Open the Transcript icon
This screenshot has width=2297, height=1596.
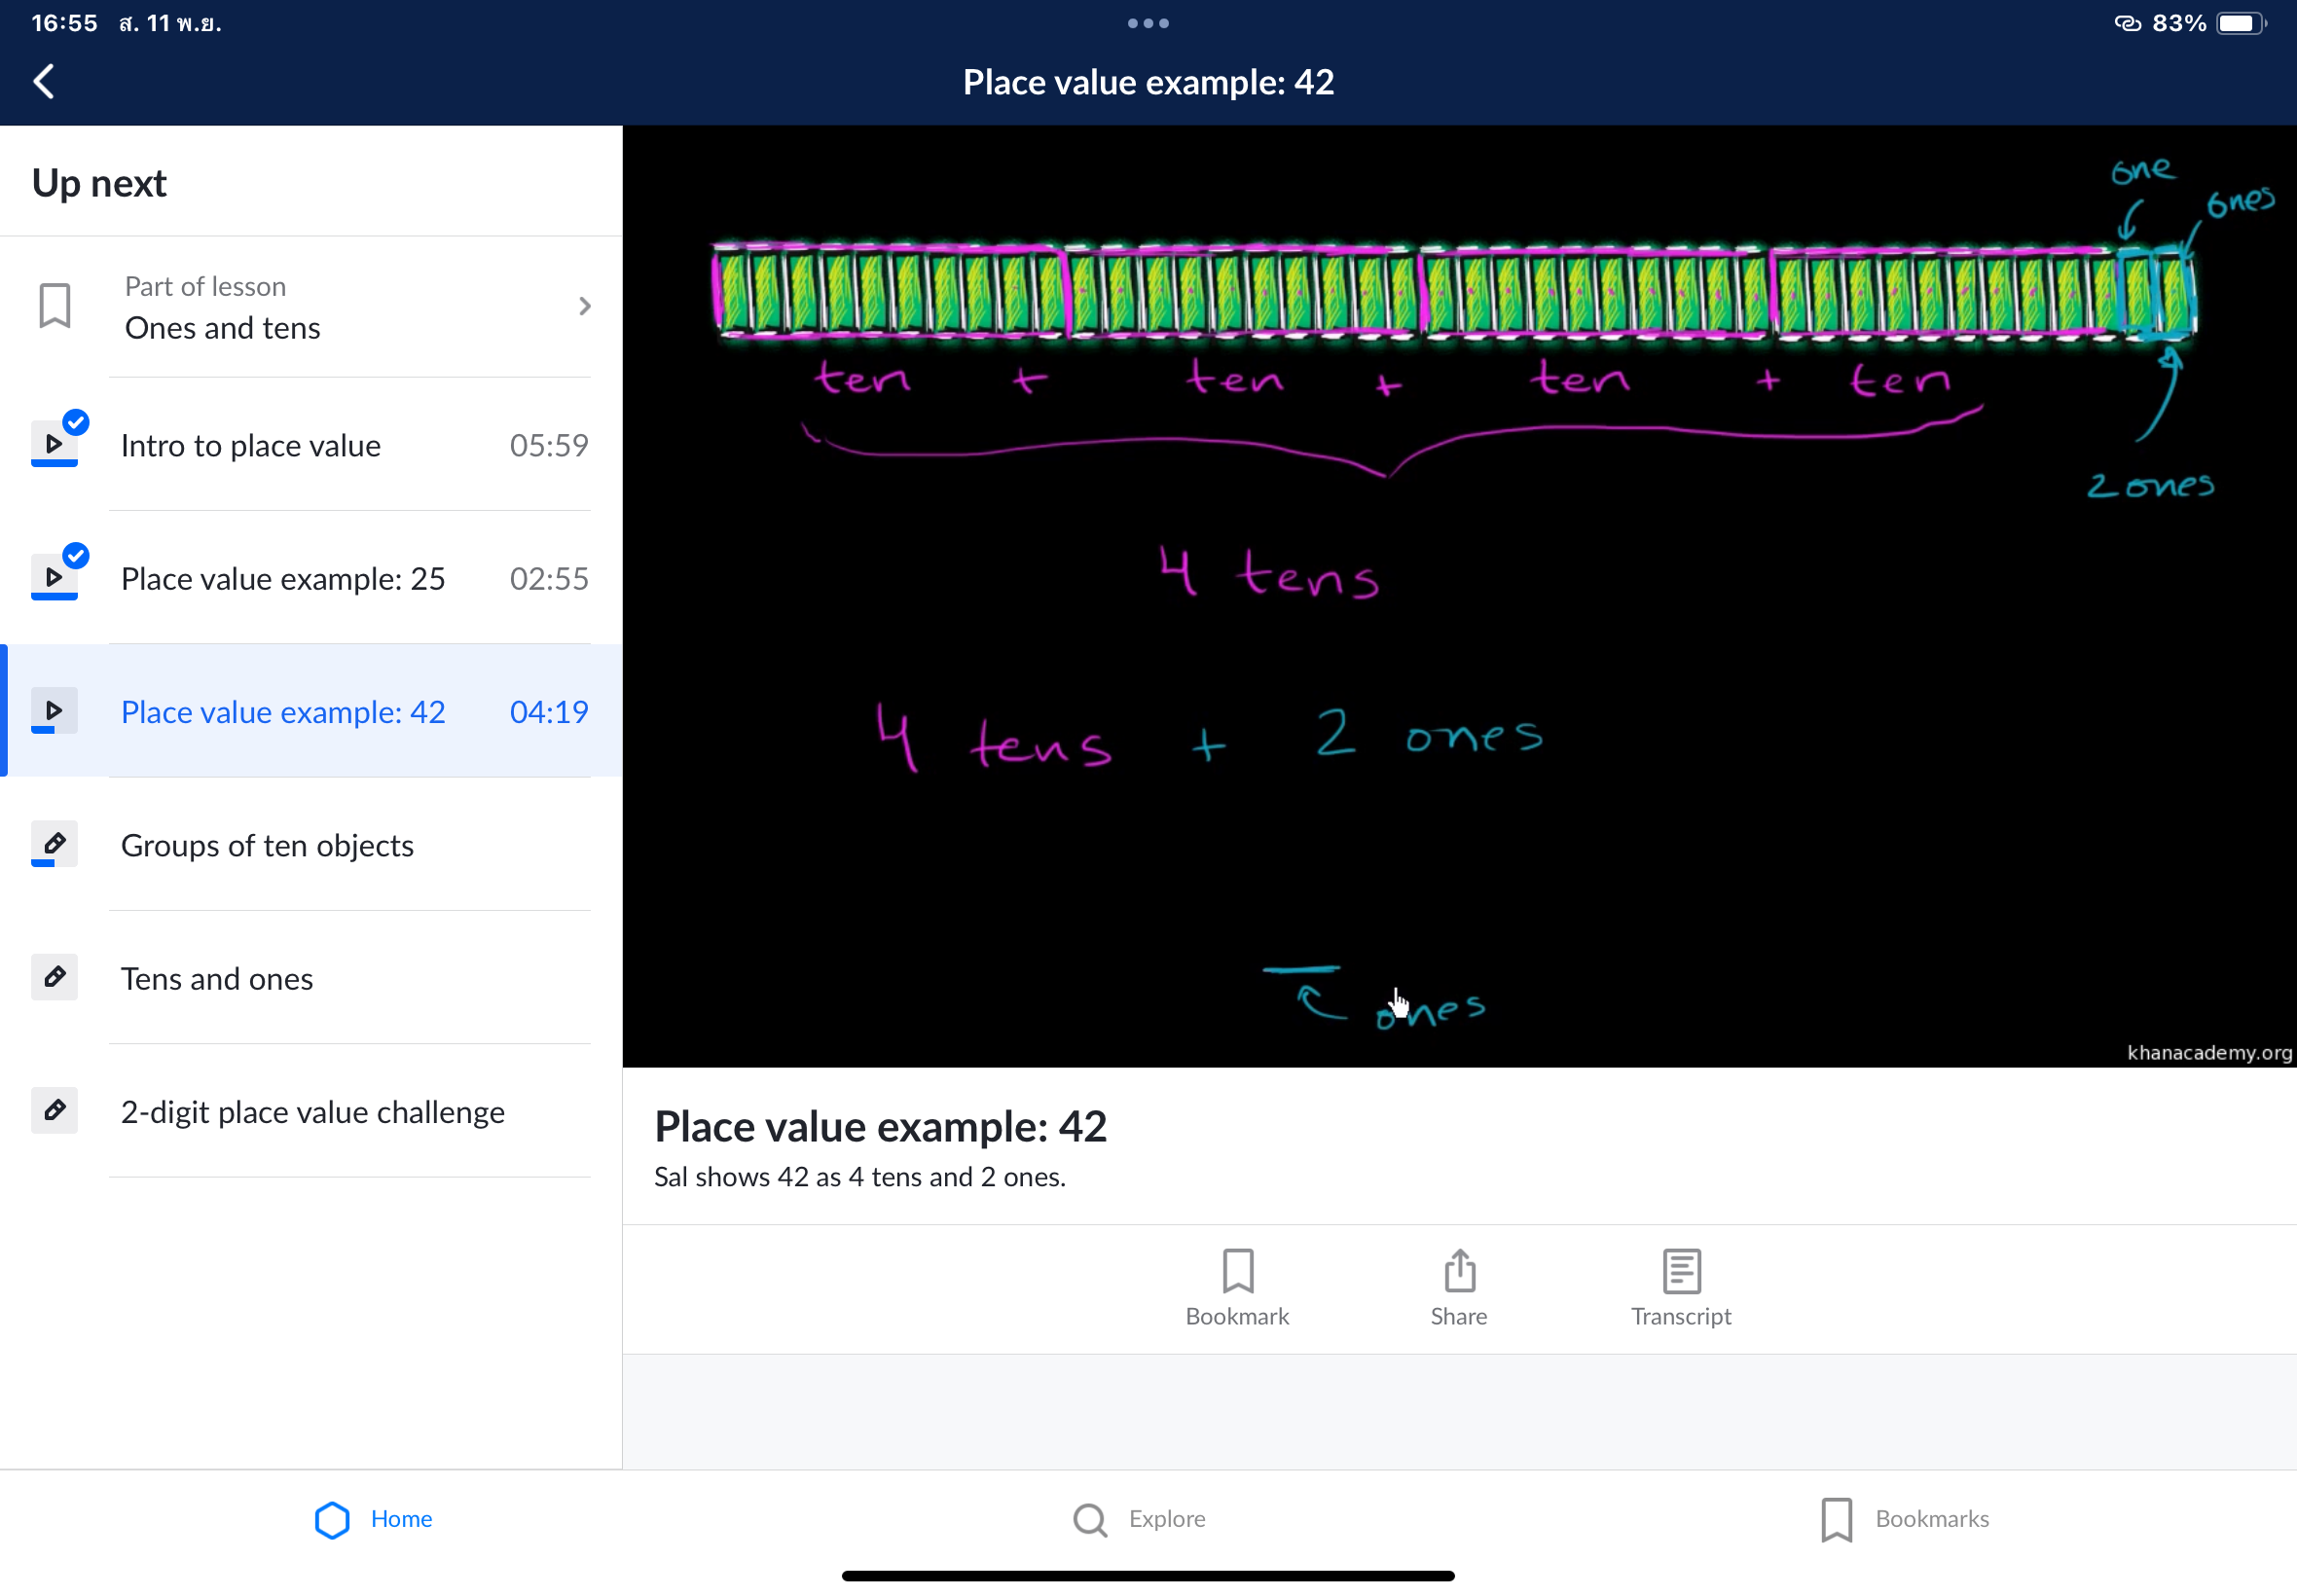click(1681, 1271)
